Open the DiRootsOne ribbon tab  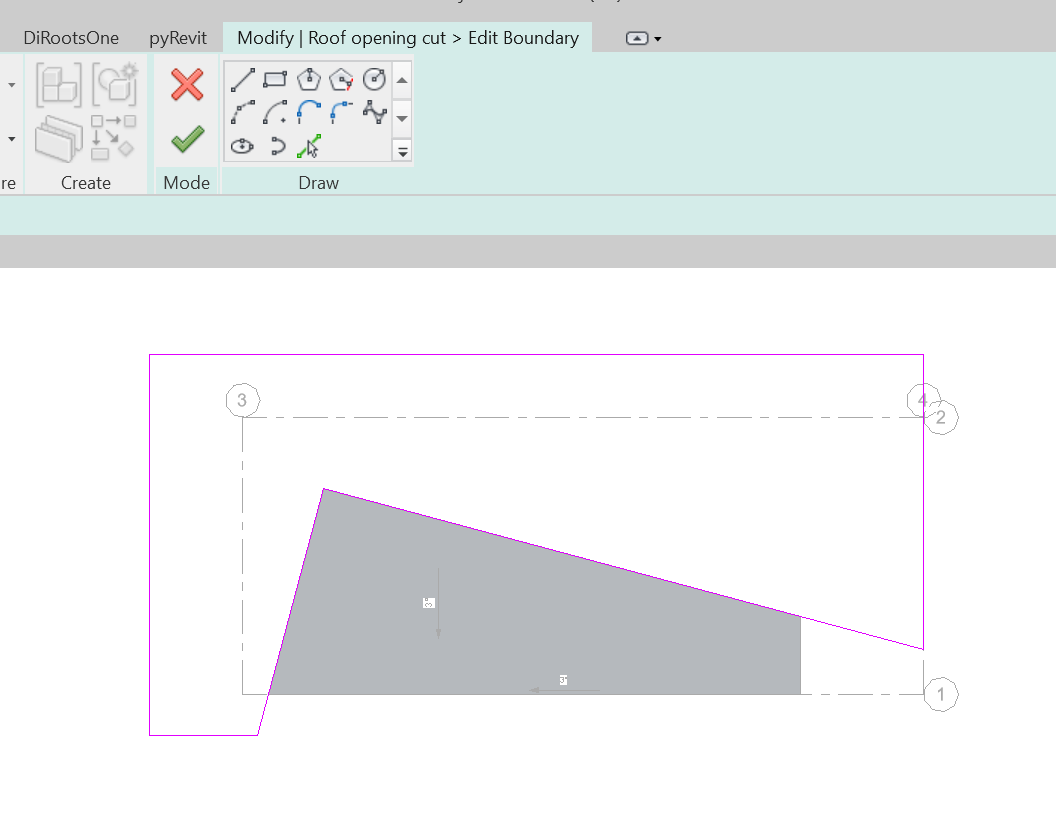tap(71, 37)
